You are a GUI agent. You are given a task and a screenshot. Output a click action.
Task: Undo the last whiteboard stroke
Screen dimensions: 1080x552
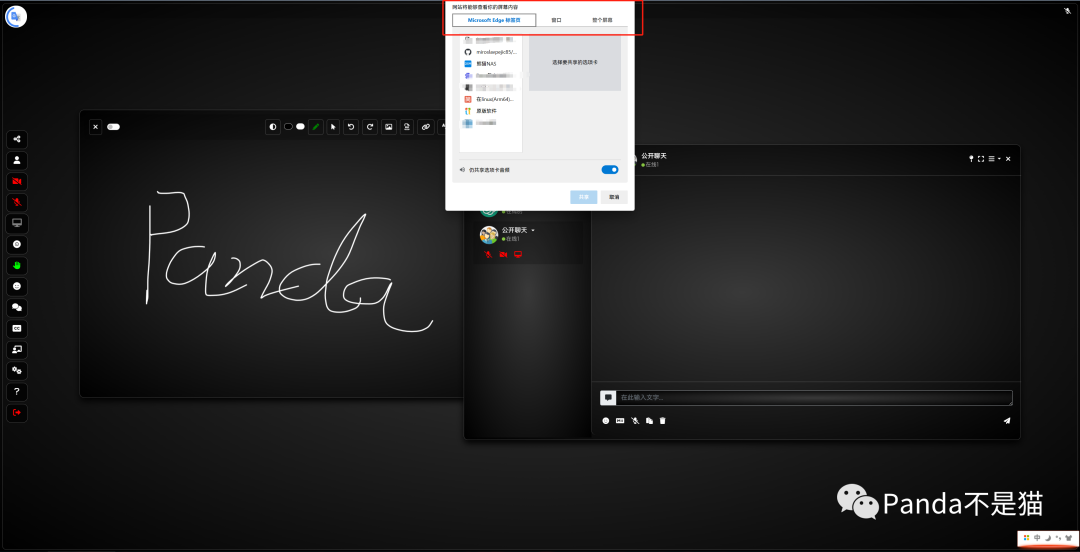(x=351, y=127)
